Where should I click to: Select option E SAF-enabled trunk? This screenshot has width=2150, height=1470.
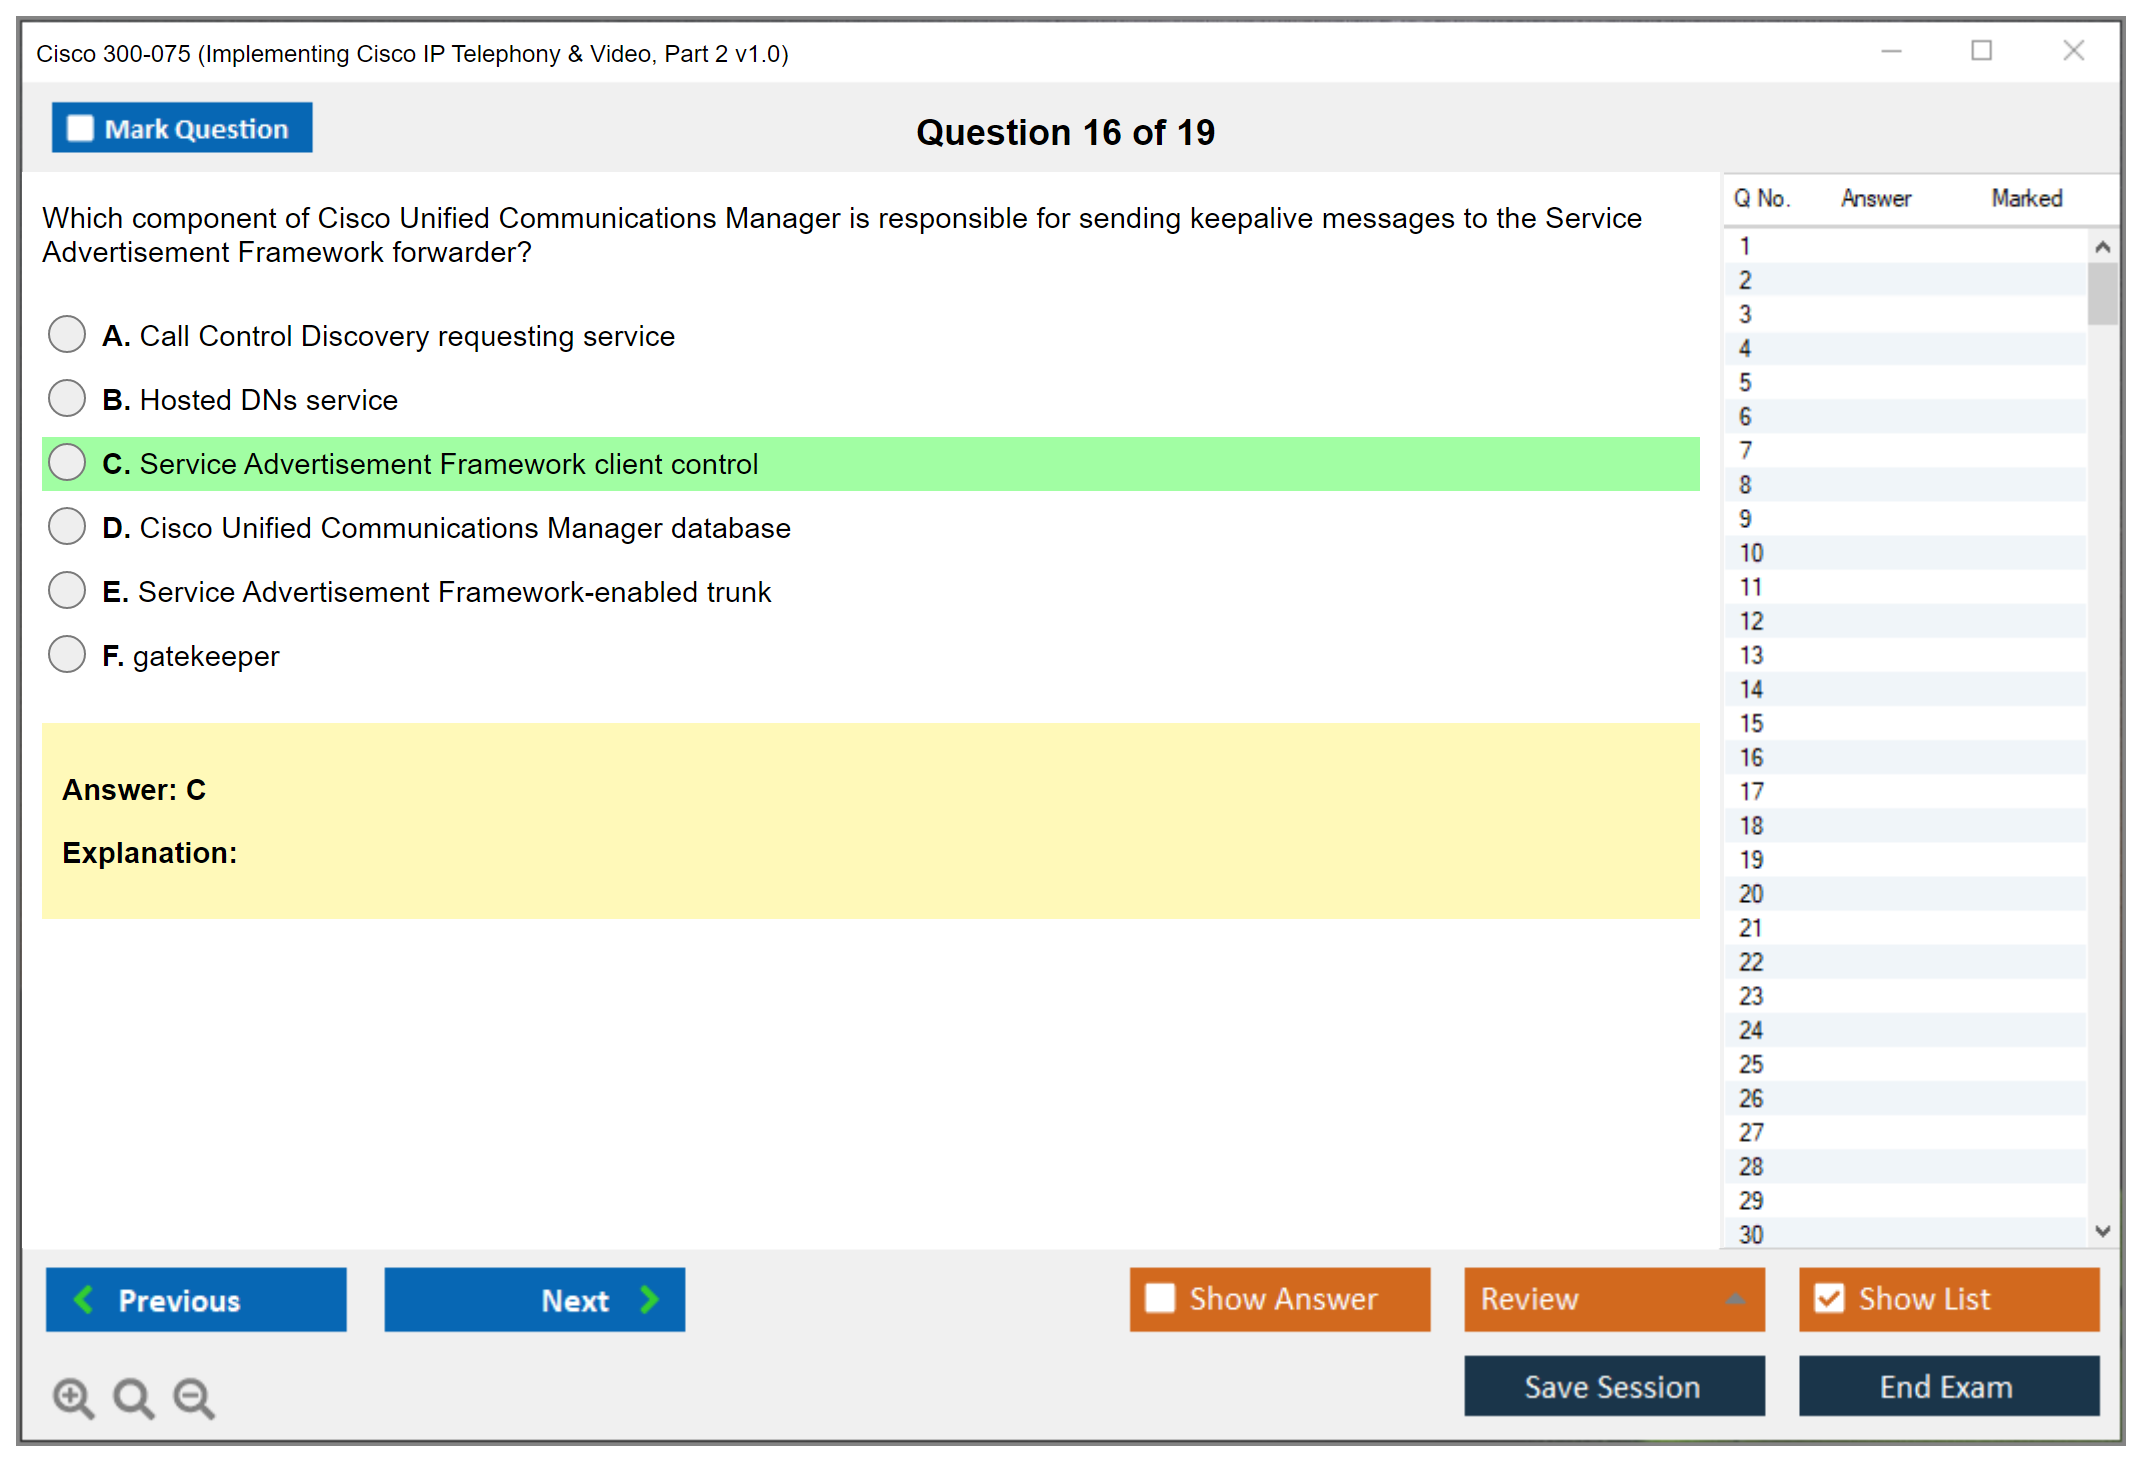[x=67, y=591]
